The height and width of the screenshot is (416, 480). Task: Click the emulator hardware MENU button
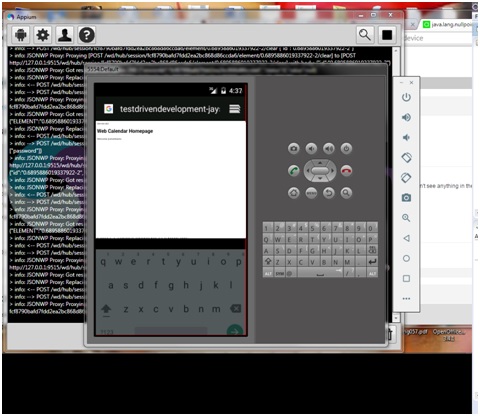(311, 193)
